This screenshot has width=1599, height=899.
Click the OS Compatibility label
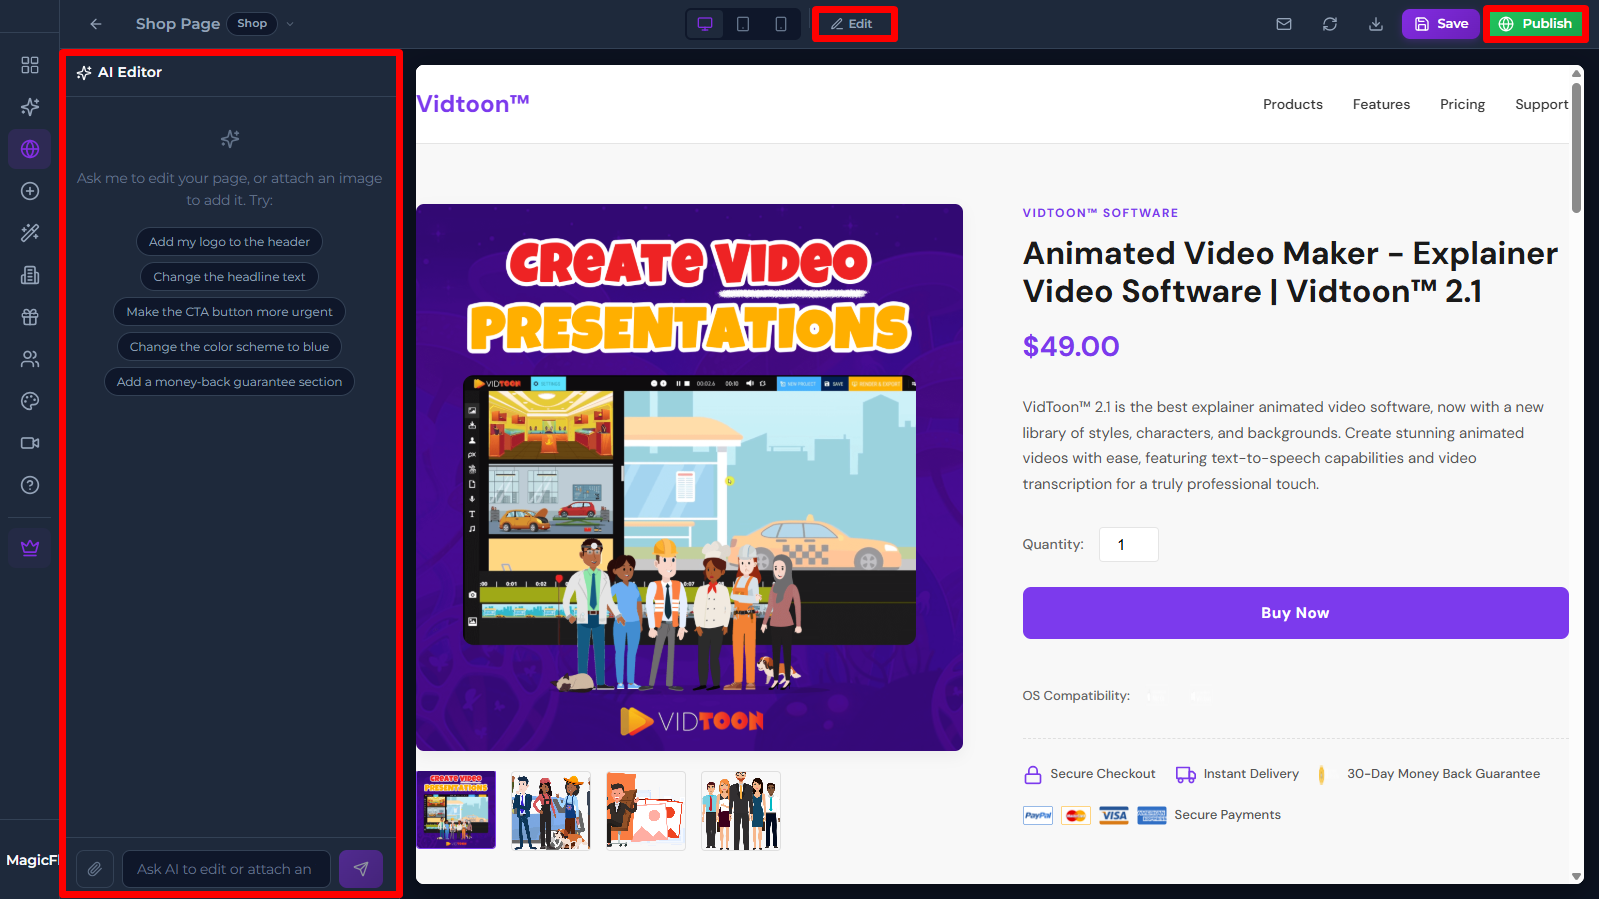pyautogui.click(x=1076, y=696)
